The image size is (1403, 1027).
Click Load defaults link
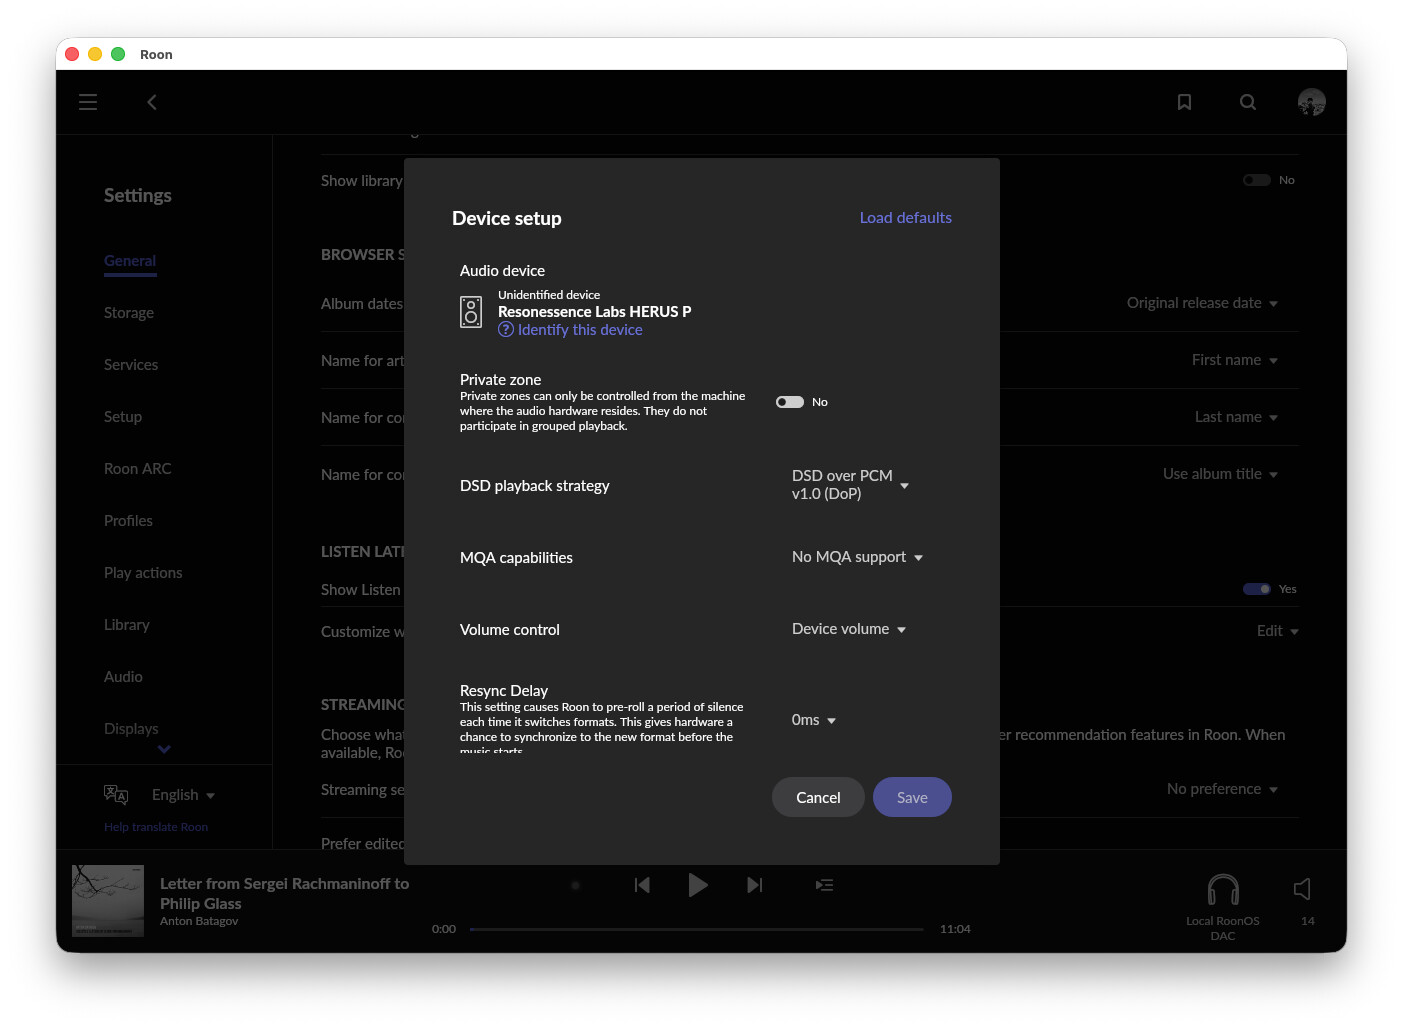click(906, 218)
